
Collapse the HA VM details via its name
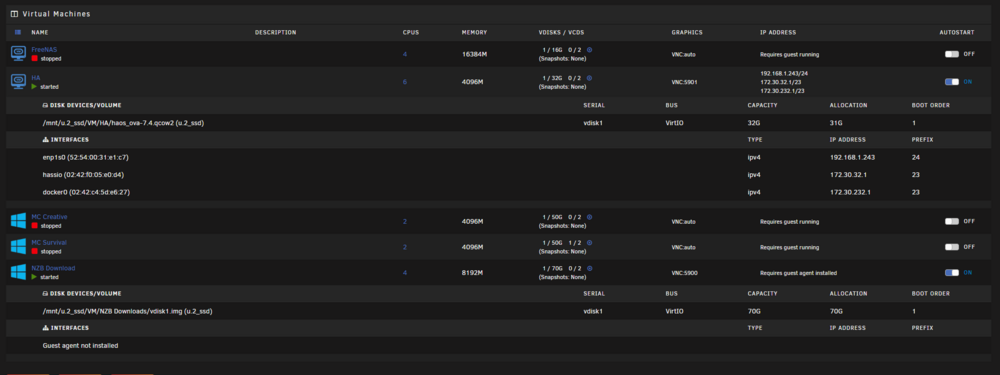pyautogui.click(x=36, y=77)
